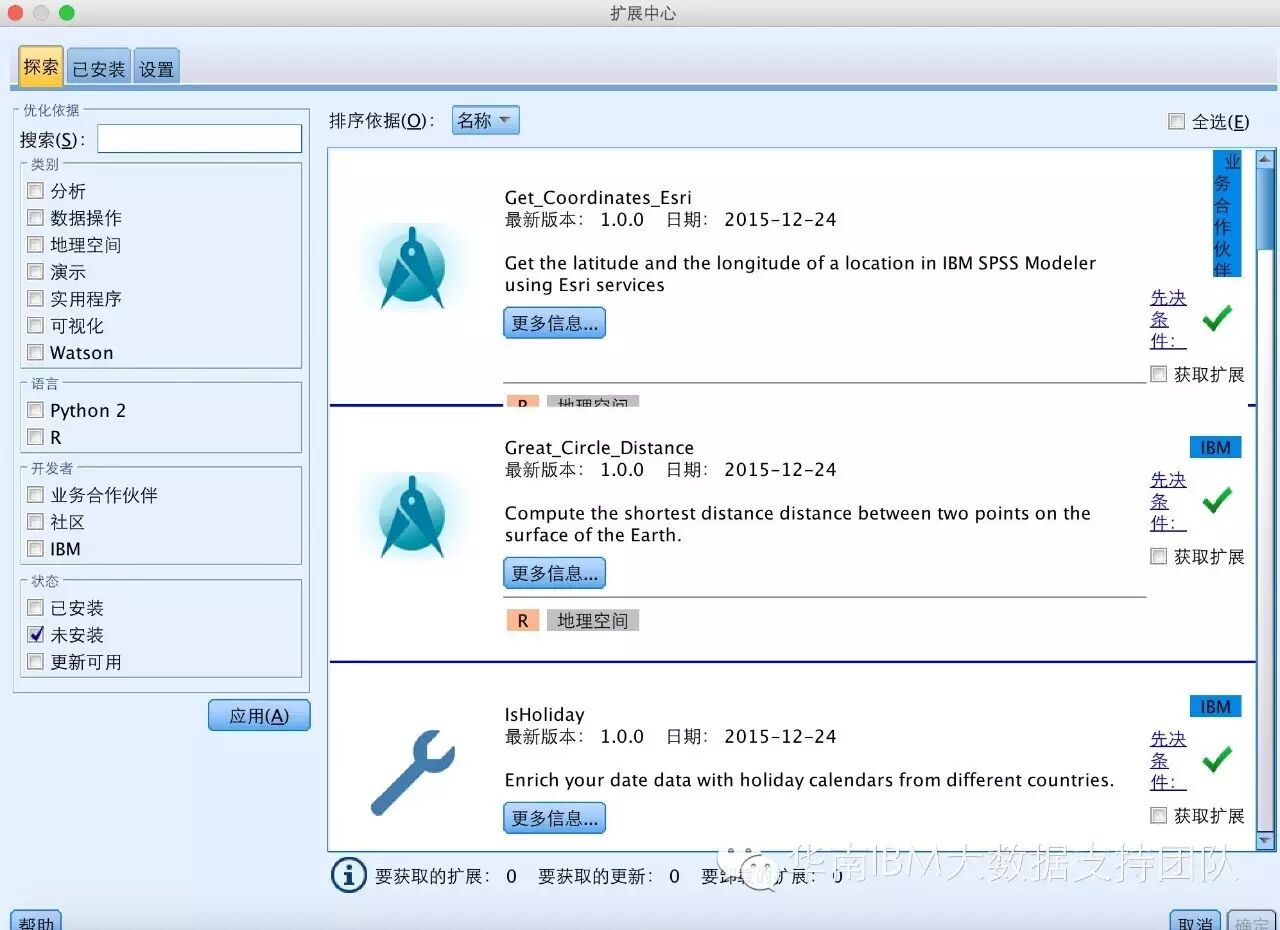Viewport: 1280px width, 930px height.
Task: Select the Great_Circle_Distance extension title
Action: [599, 447]
